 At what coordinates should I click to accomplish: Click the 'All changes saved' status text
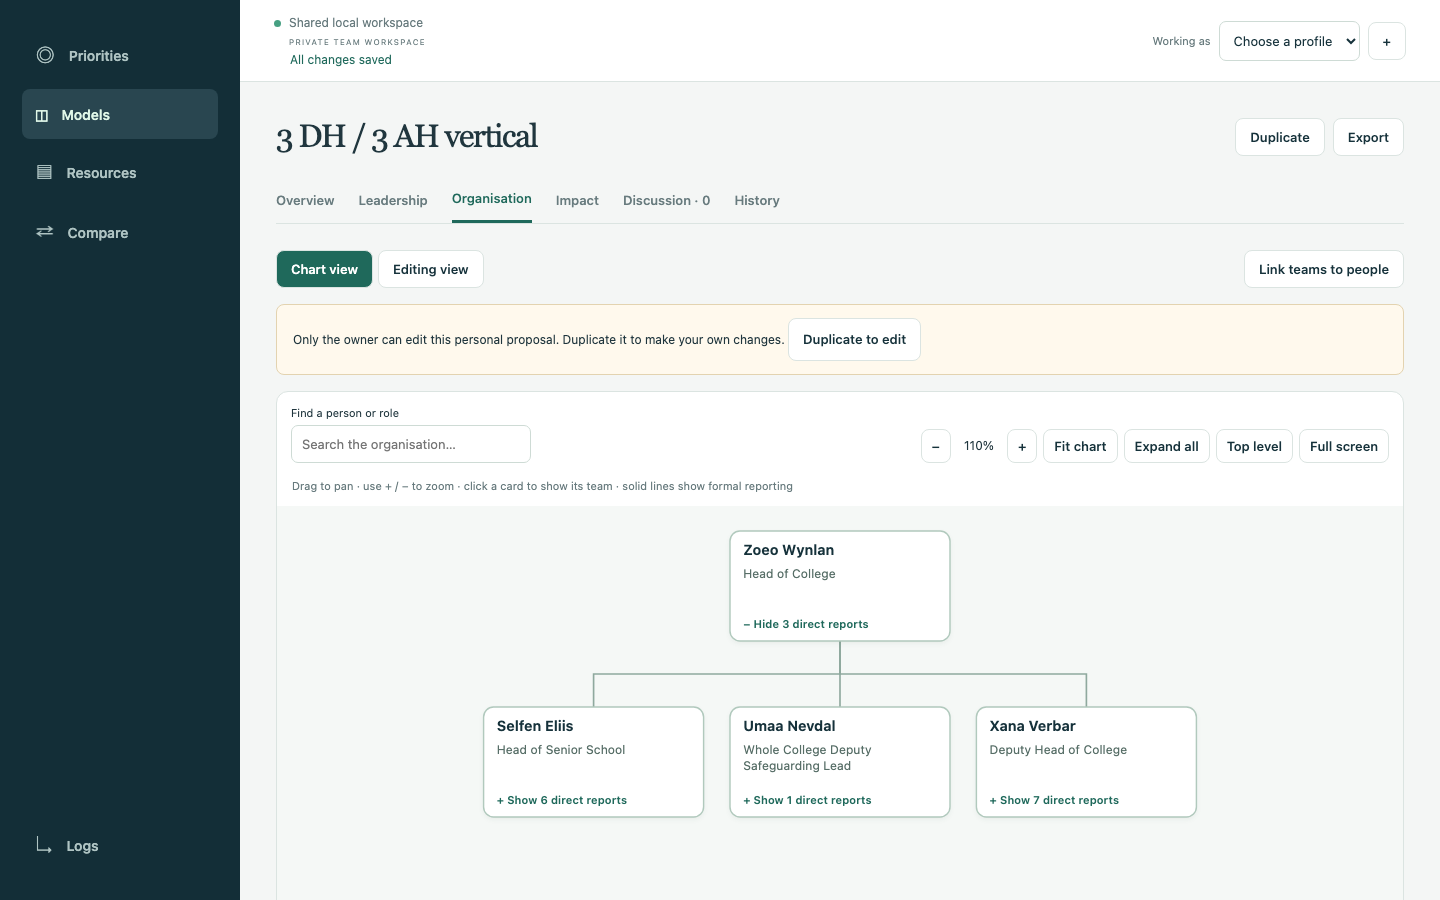tap(341, 60)
